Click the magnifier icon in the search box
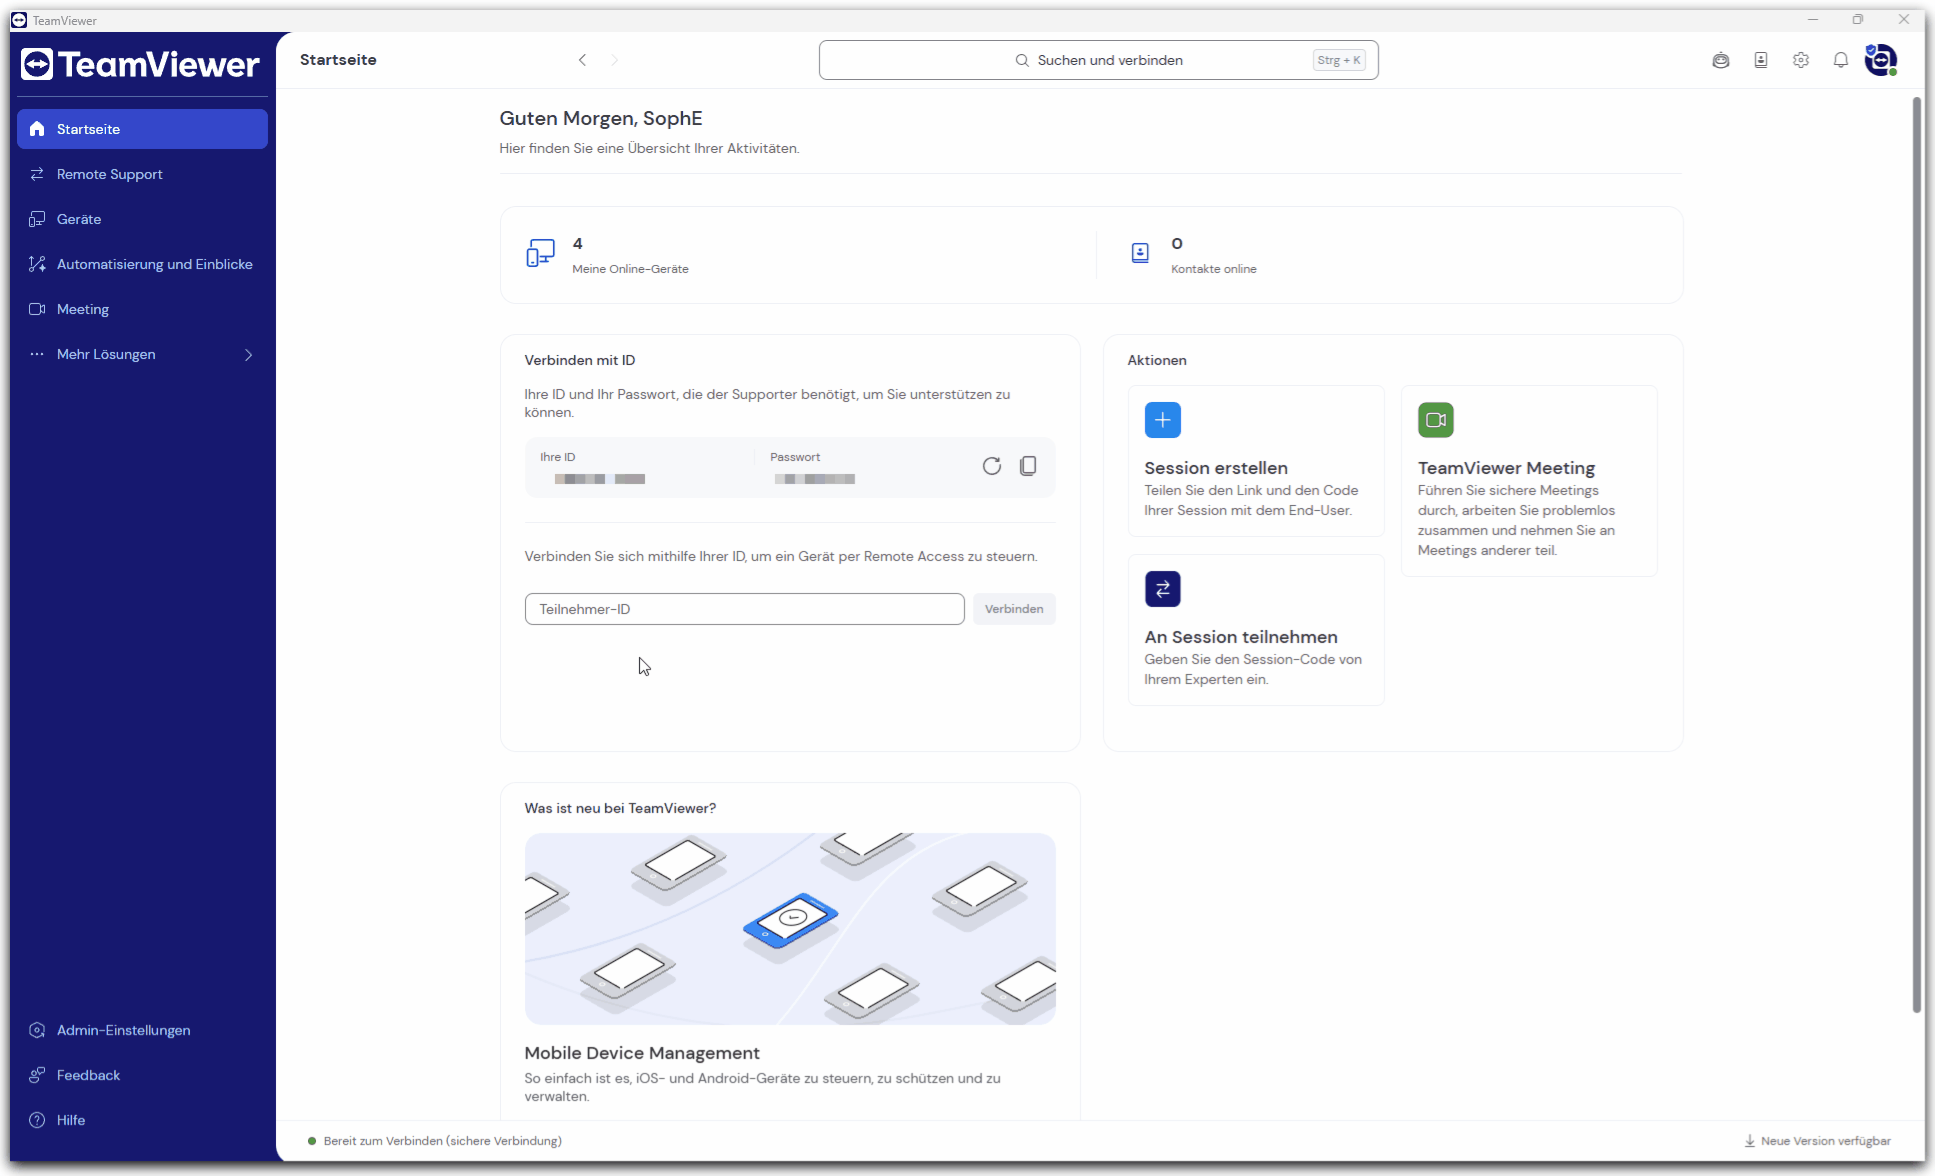Viewport: 1935px width, 1176px height. (1022, 60)
